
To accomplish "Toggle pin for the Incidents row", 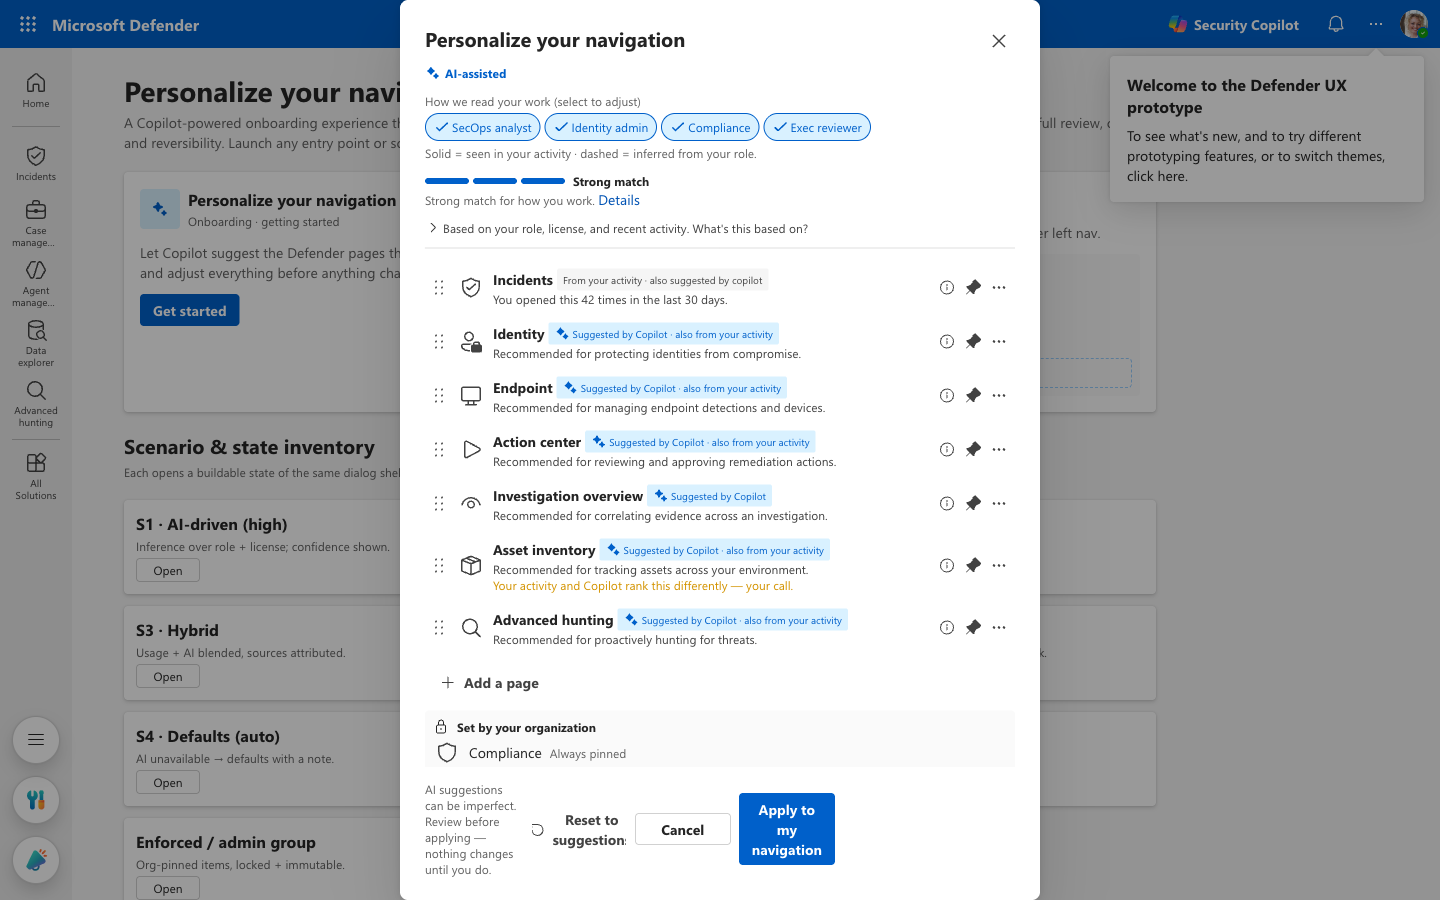I will tap(973, 287).
